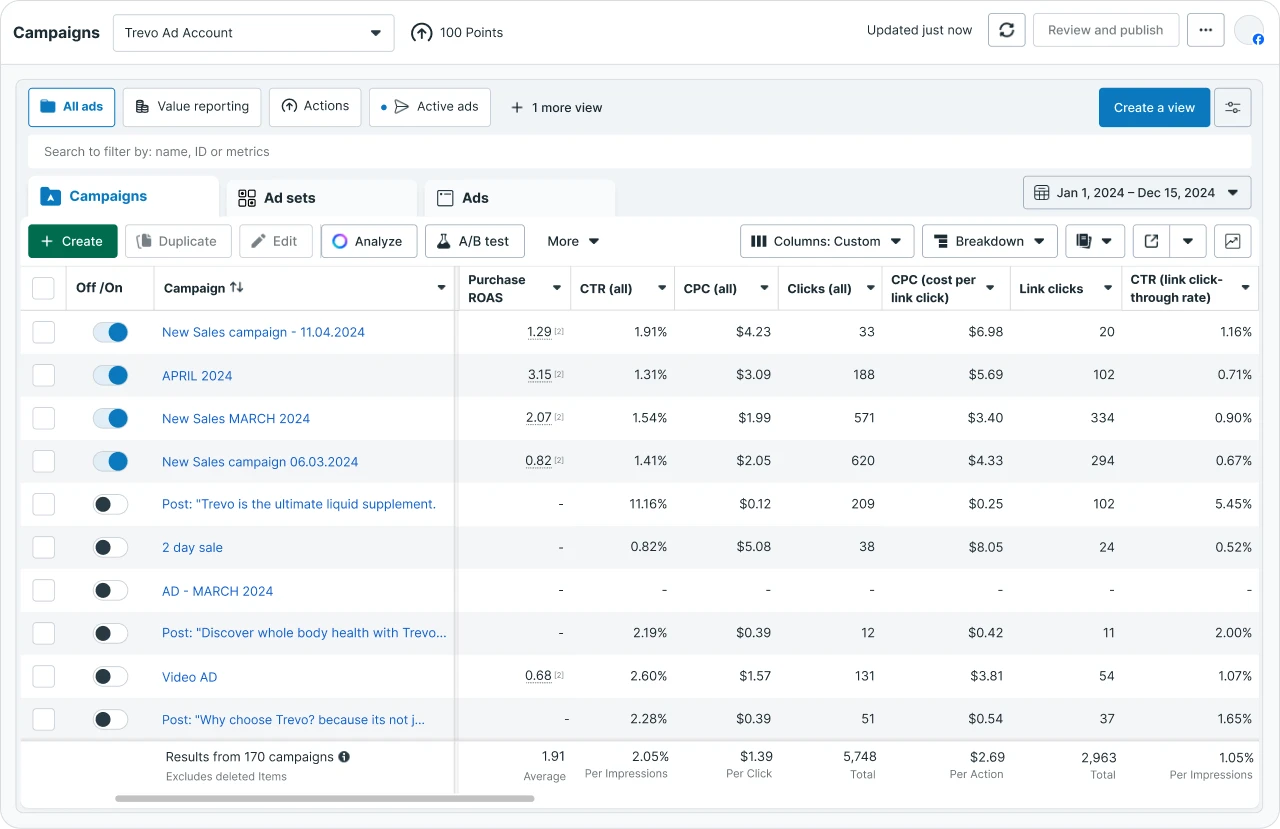Select the All ads view tab
1280x829 pixels.
72,107
